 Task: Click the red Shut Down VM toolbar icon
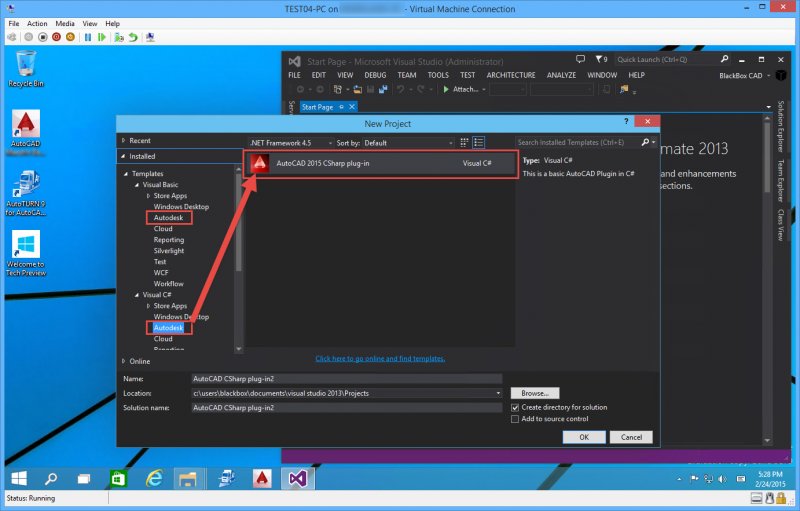click(57, 37)
